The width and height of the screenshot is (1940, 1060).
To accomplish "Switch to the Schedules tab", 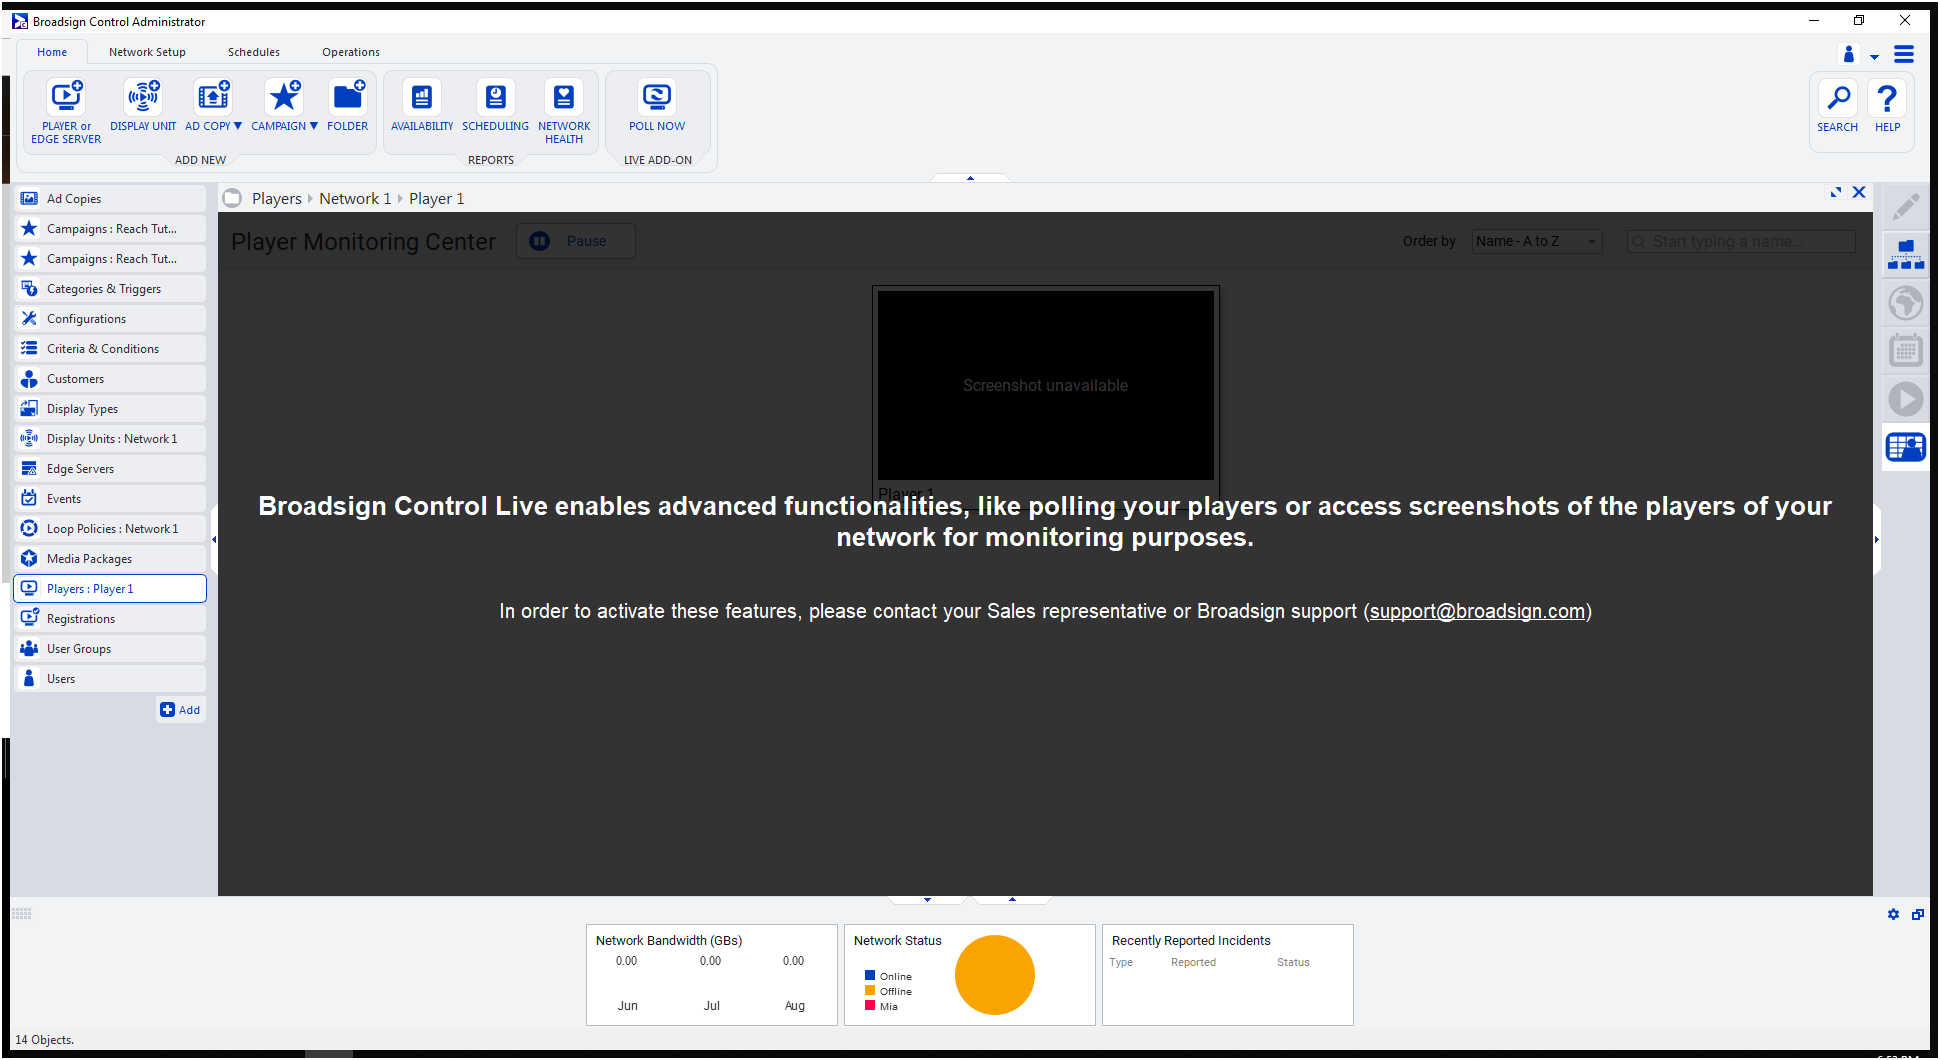I will [254, 52].
